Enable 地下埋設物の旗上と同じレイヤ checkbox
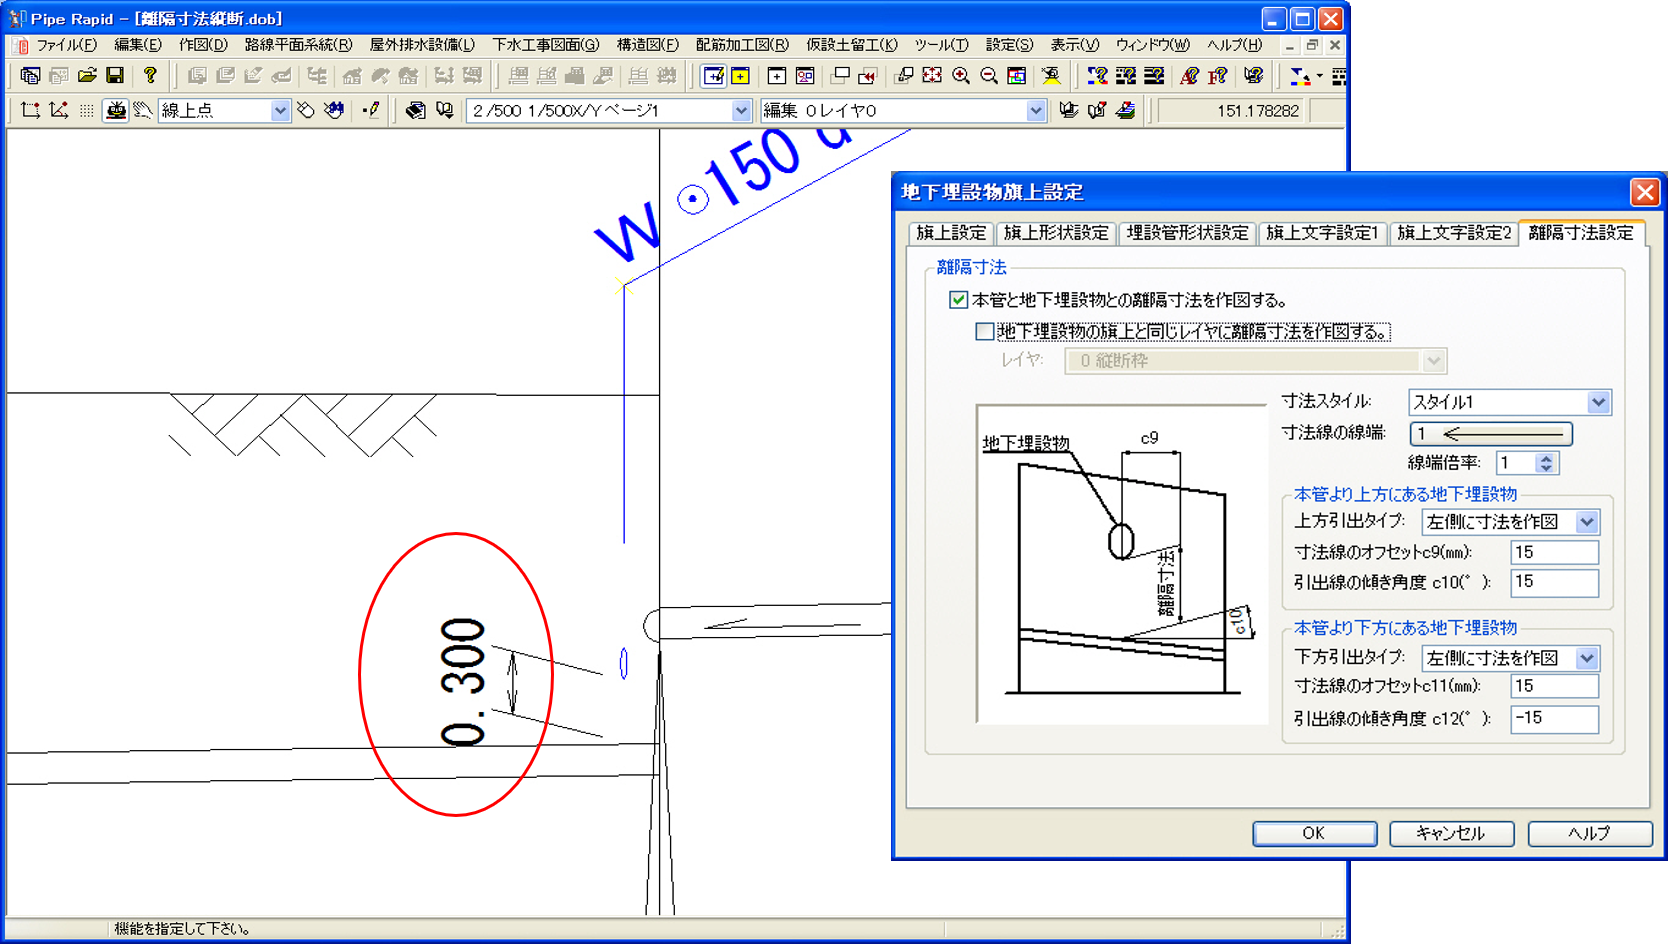This screenshot has width=1668, height=944. click(x=984, y=332)
